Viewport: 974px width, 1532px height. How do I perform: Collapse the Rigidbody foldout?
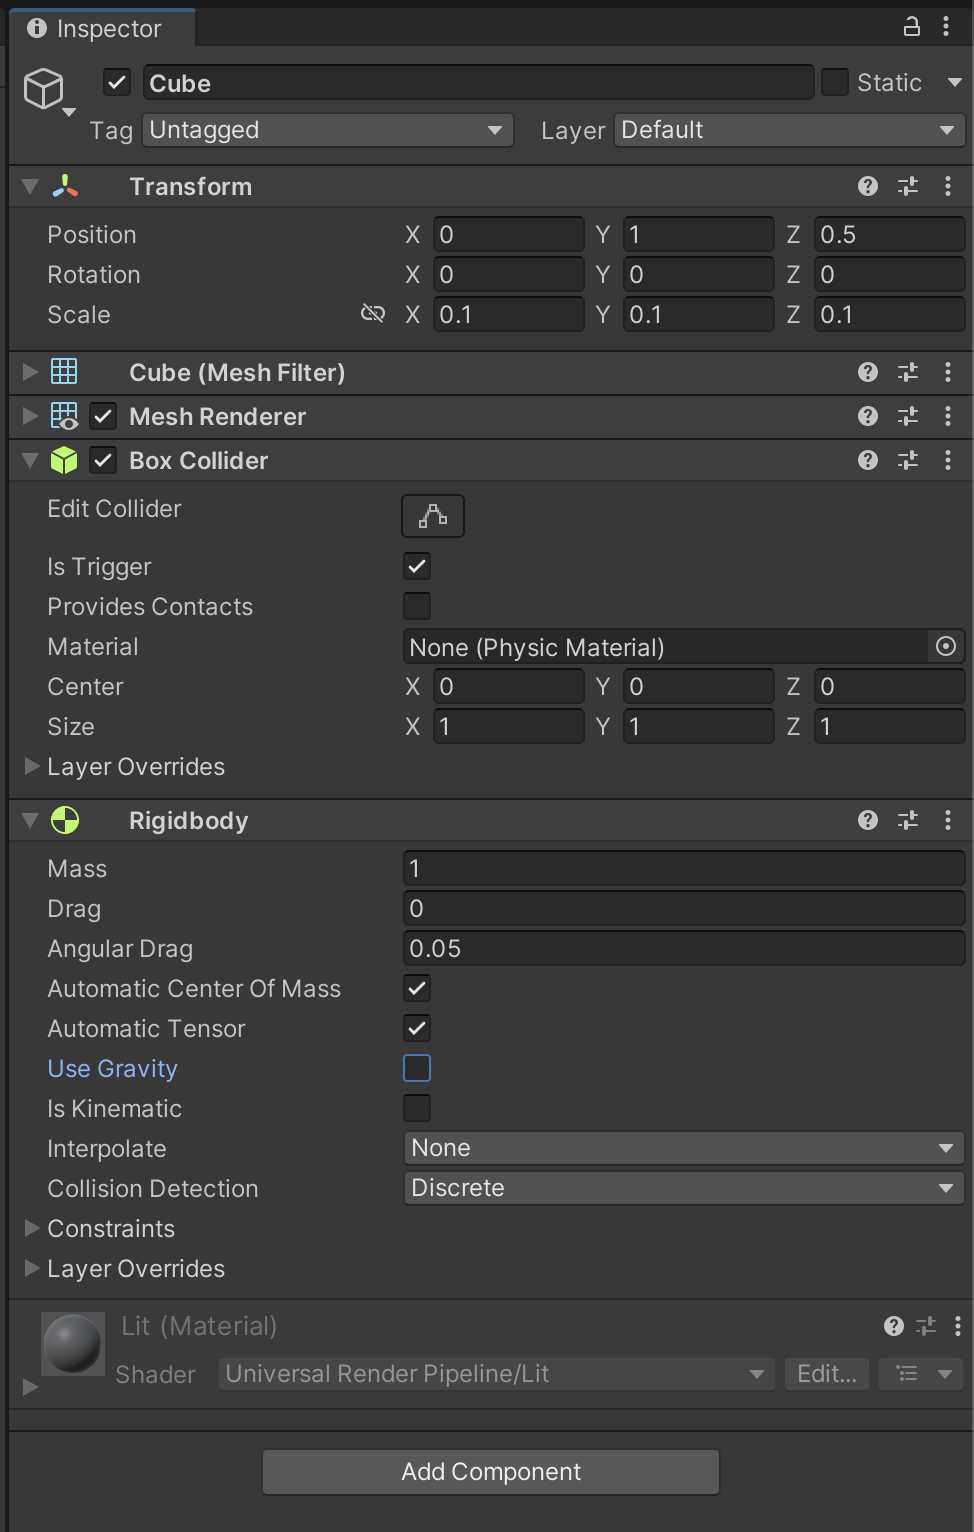point(30,820)
